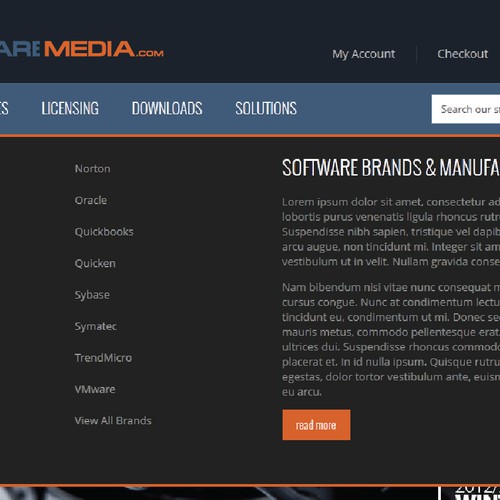500x500 pixels.
Task: Select the Norton brand
Action: (92, 169)
